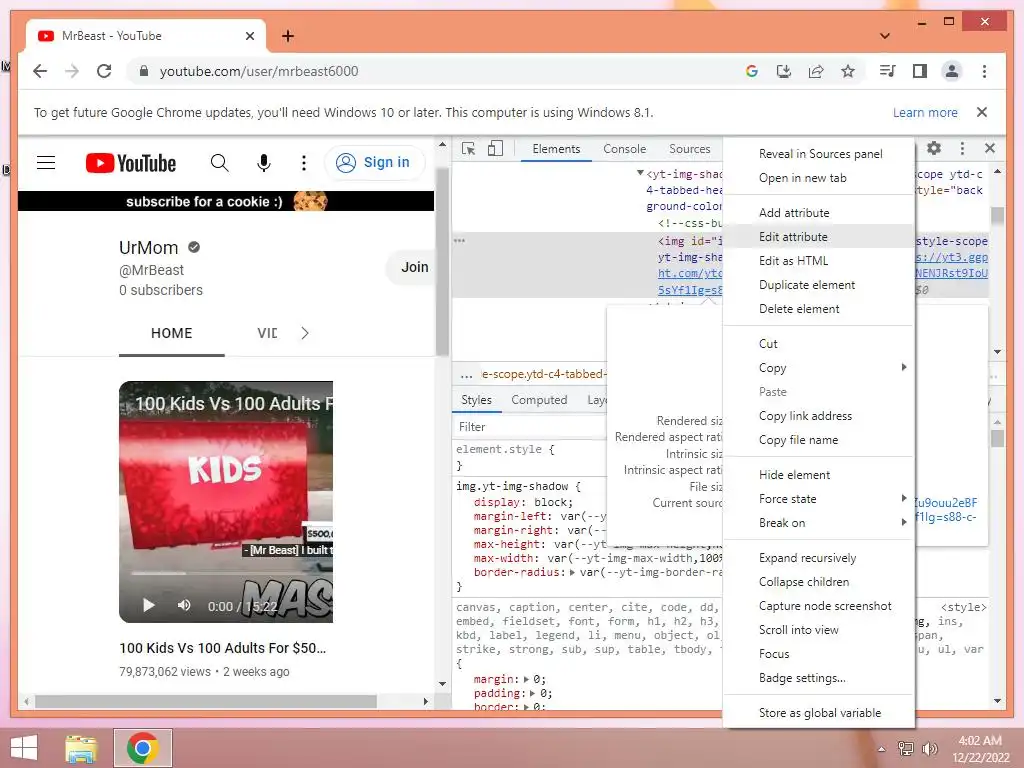The image size is (1024, 768).
Task: Click the site lock icon
Action: tap(144, 71)
